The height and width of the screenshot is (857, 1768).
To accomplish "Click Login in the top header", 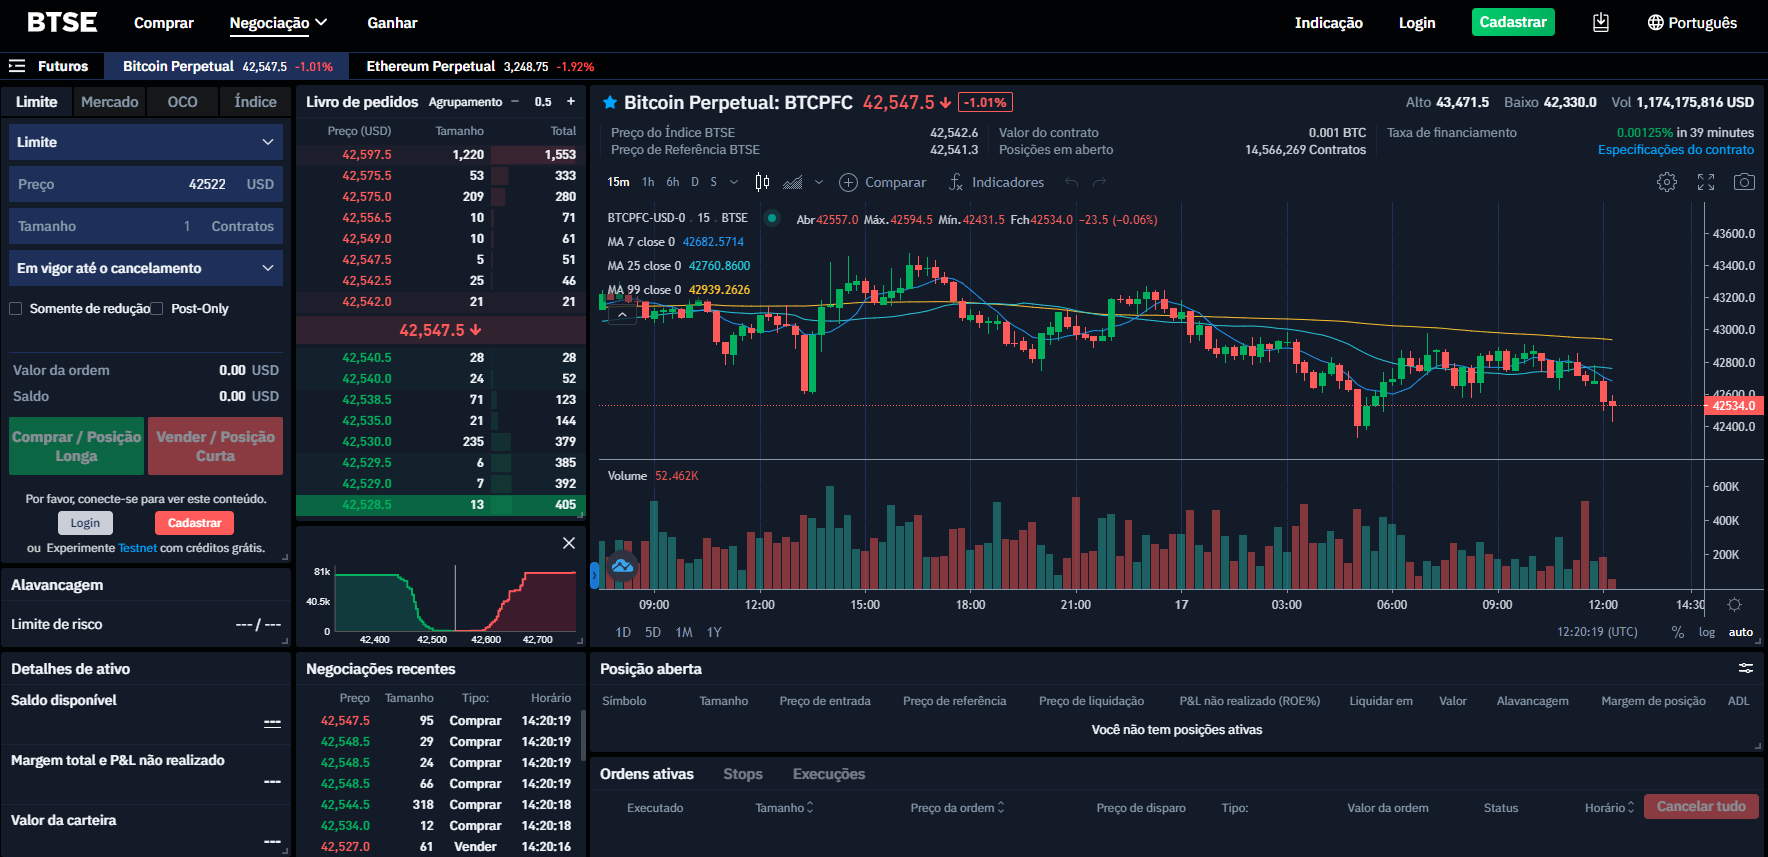I will (x=1417, y=22).
